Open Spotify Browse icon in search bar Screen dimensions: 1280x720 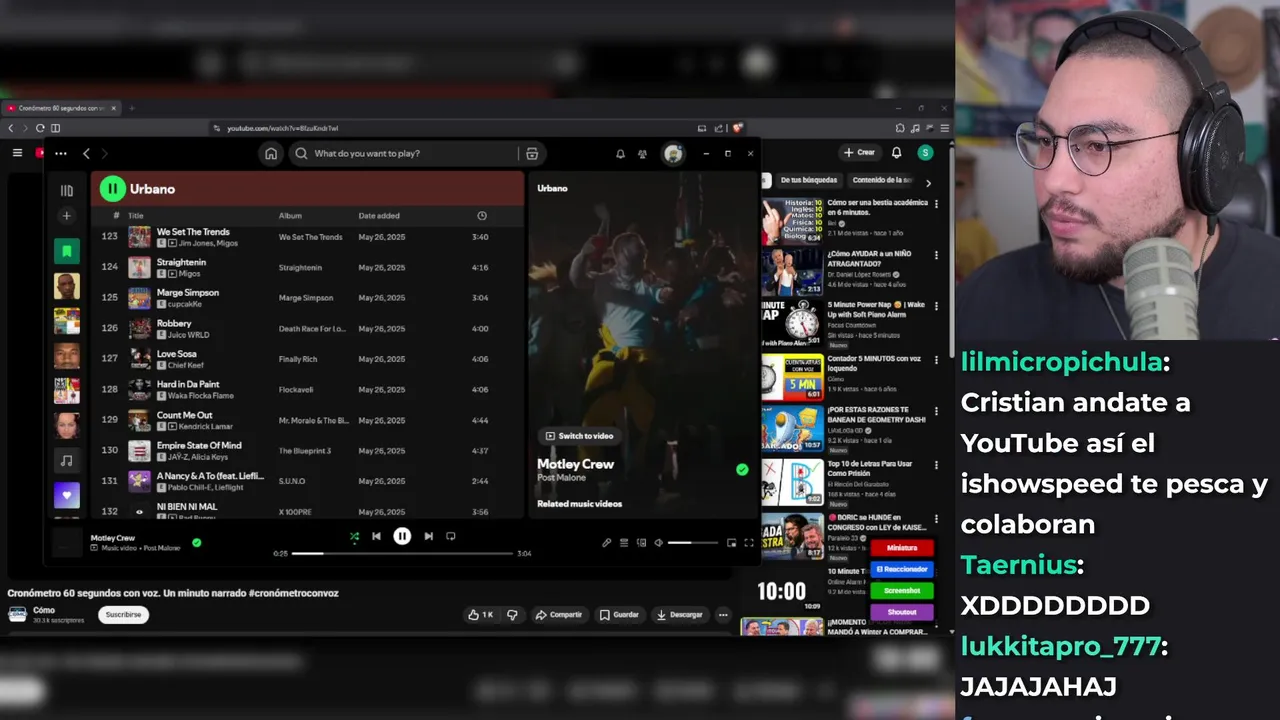coord(532,154)
